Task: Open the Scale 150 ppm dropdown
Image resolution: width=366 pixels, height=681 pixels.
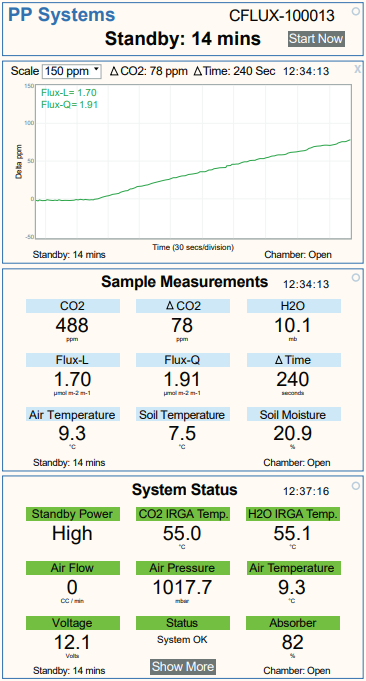Action: coord(72,71)
